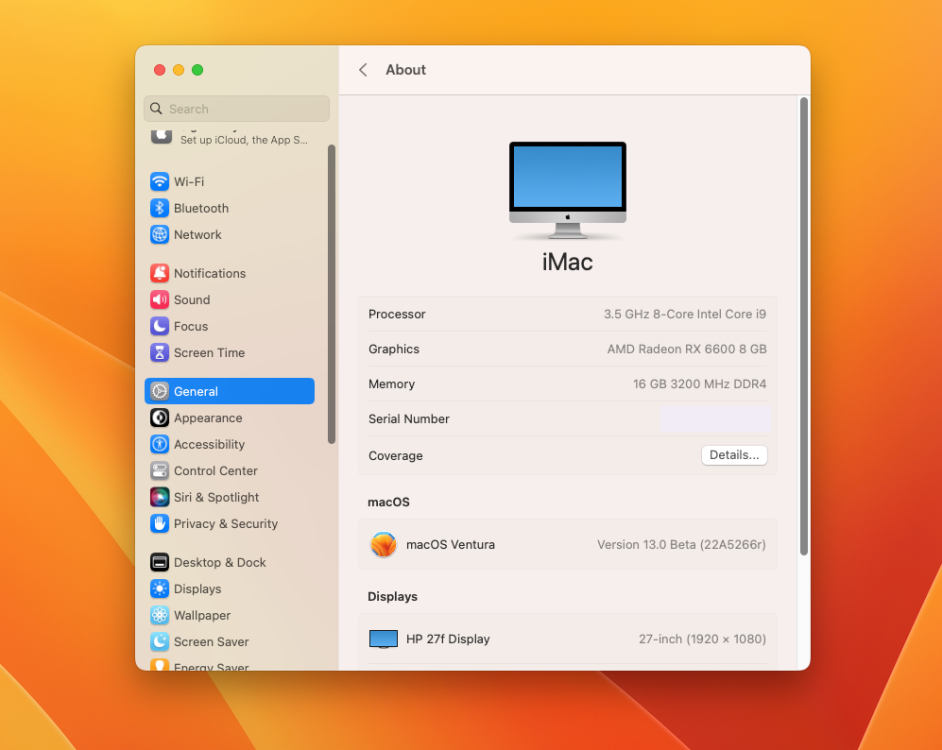Select the Wallpaper flower icon
The width and height of the screenshot is (942, 750).
(159, 615)
